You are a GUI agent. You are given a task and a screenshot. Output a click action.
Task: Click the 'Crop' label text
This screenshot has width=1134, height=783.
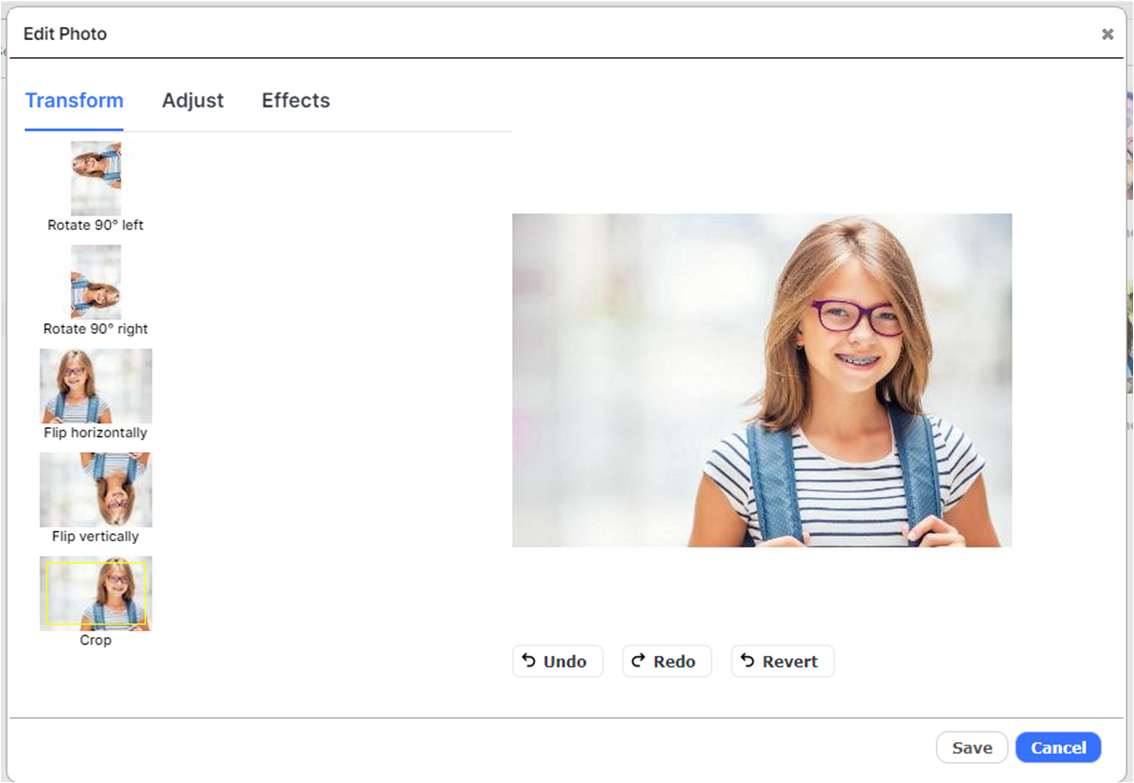point(95,640)
